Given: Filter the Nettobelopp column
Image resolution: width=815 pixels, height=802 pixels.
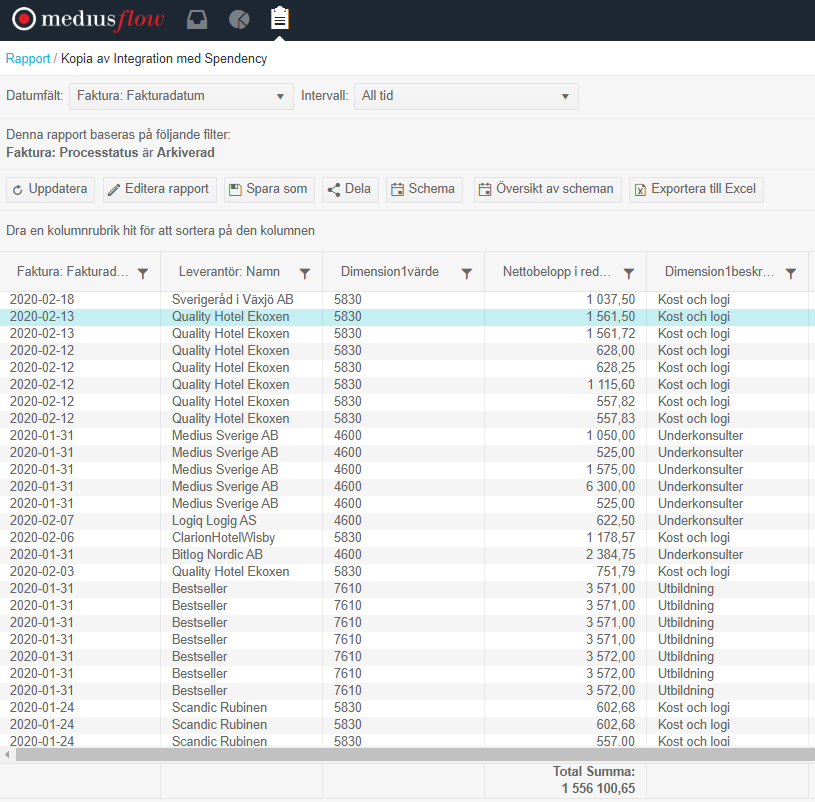Looking at the screenshot, I should [x=629, y=273].
